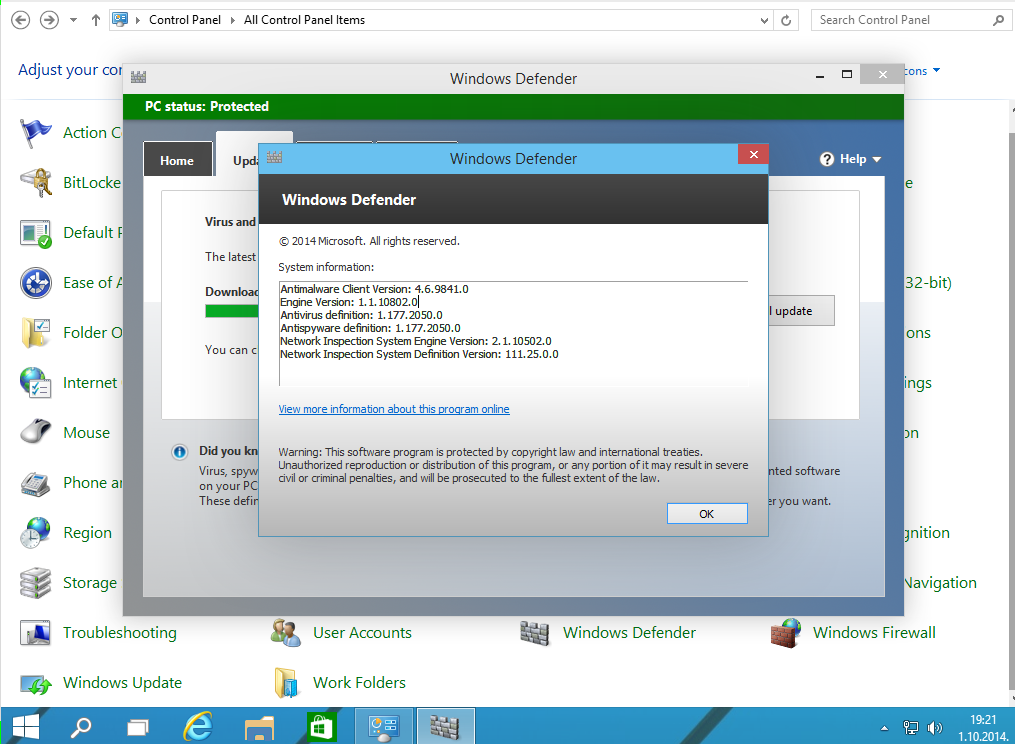Open the User Accounts icon

[285, 633]
